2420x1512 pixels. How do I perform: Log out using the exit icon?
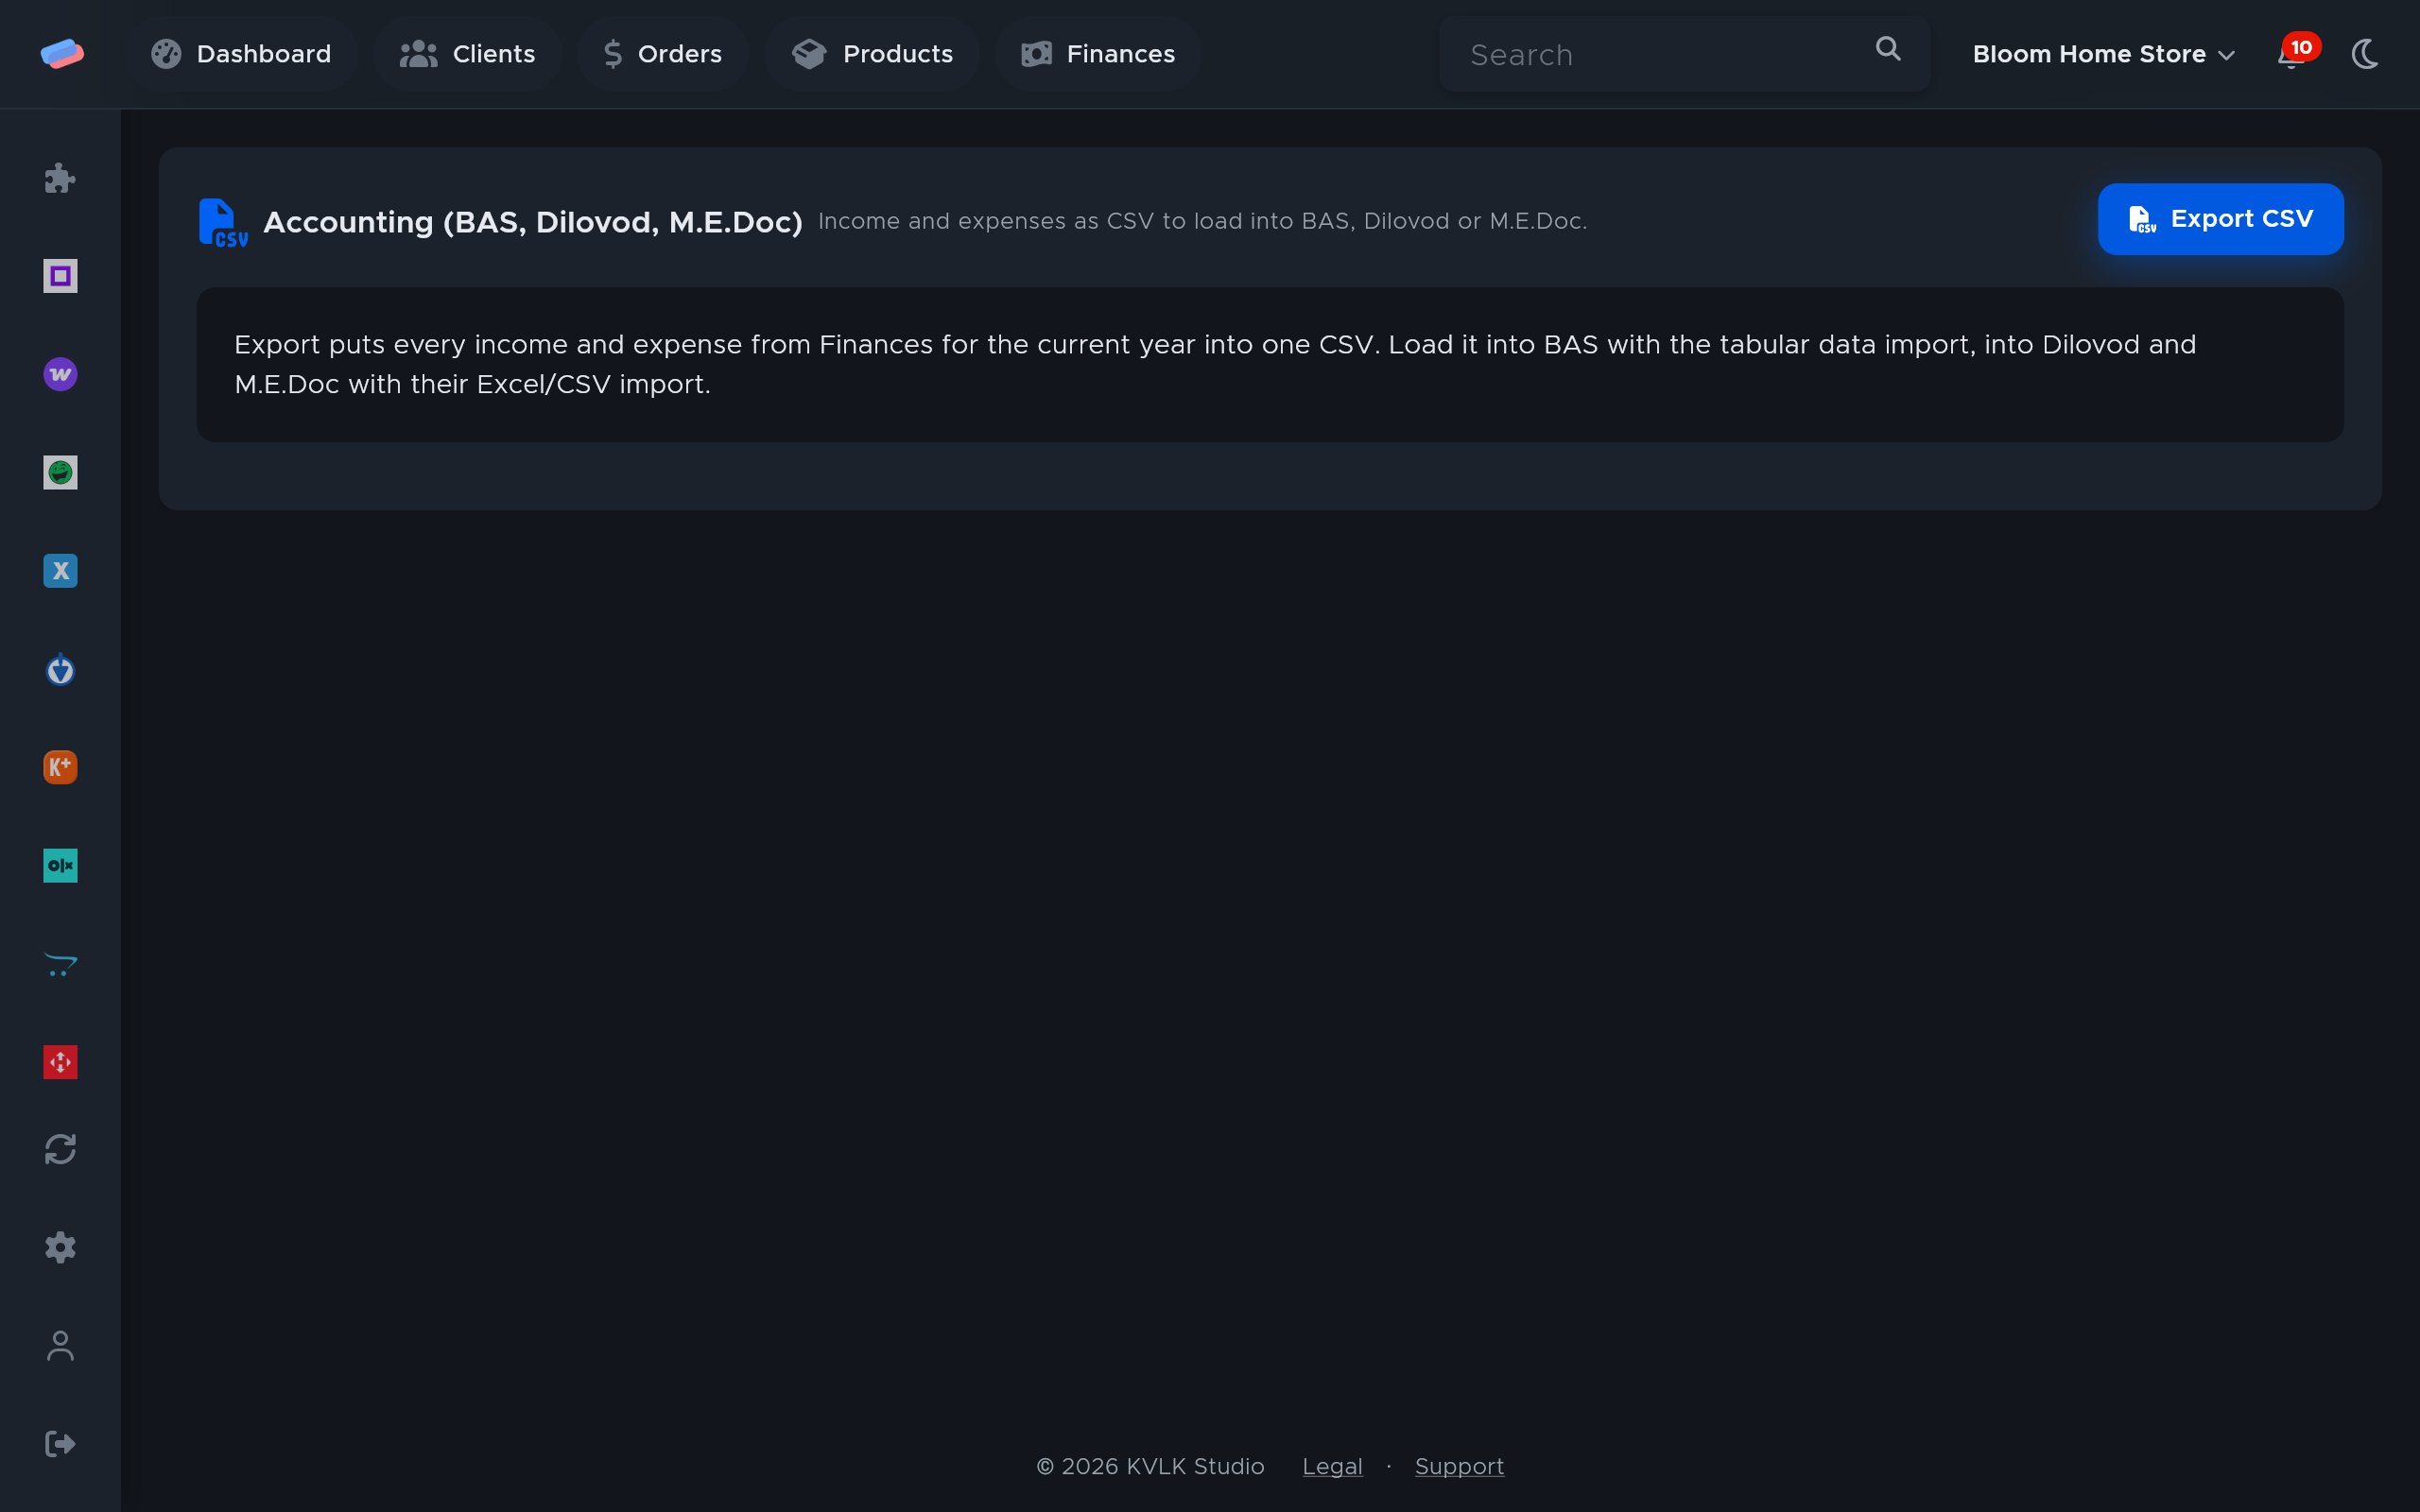point(60,1444)
